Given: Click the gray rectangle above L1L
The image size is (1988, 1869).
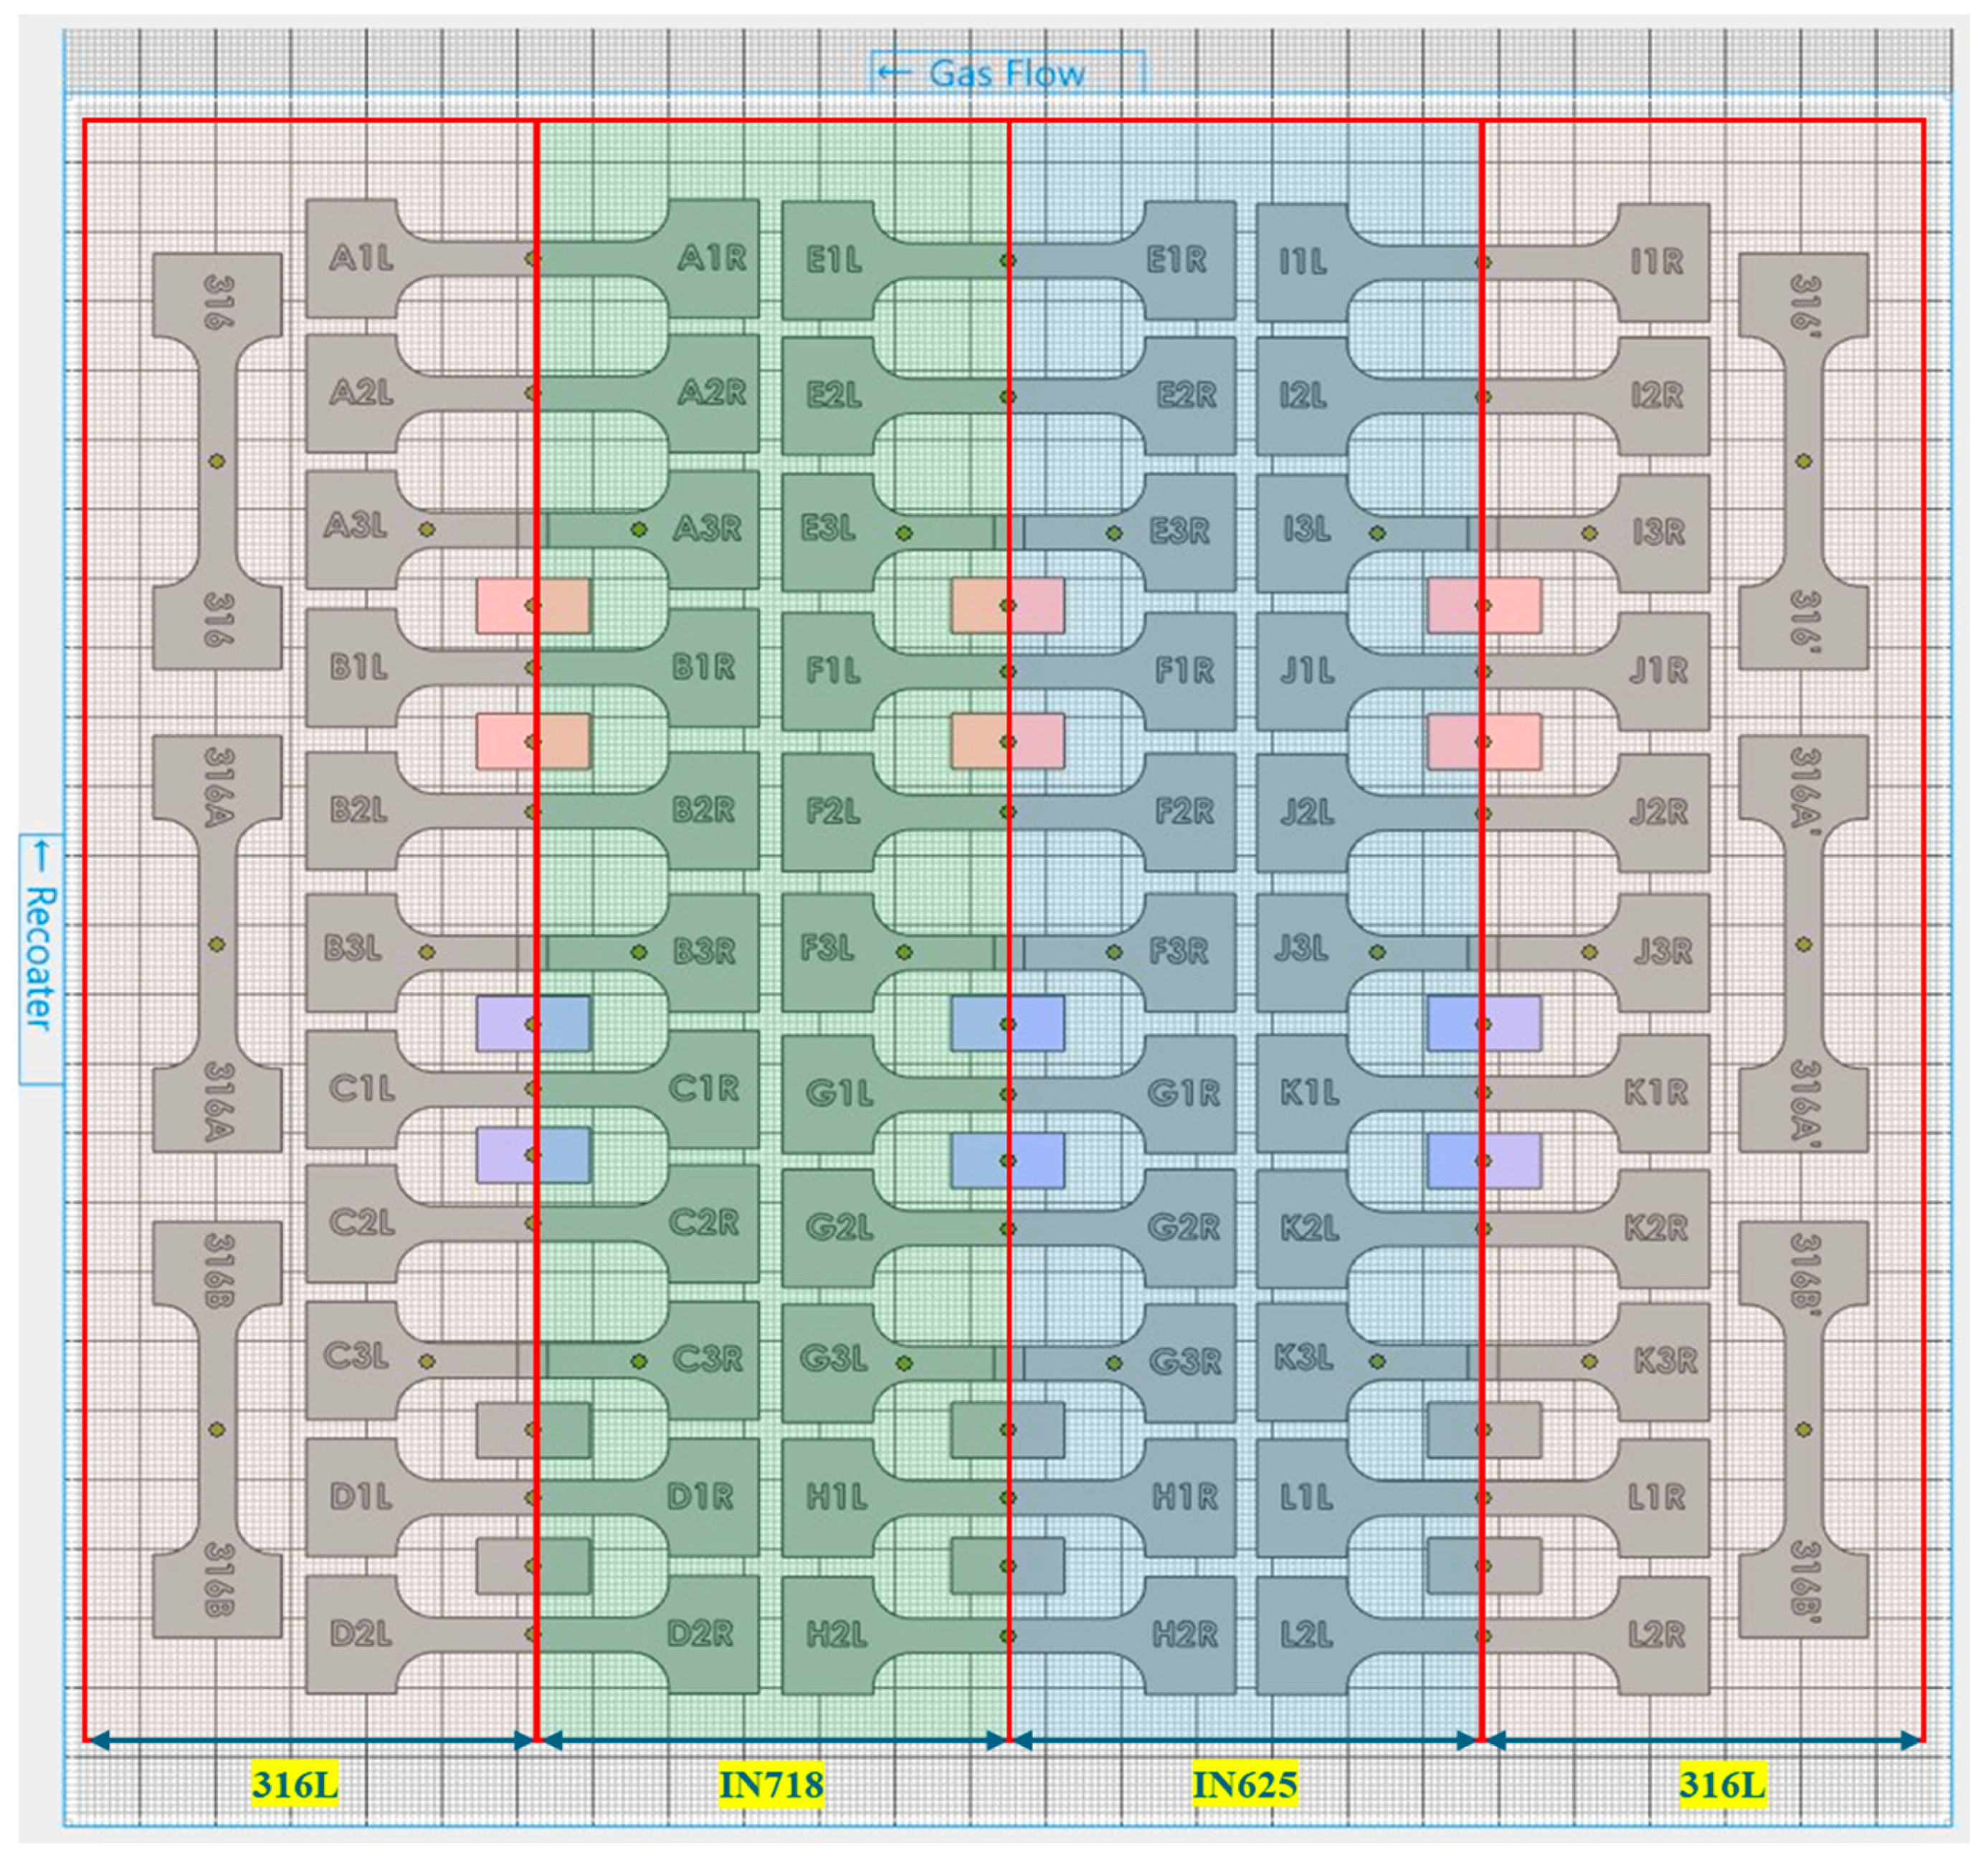Looking at the screenshot, I should (1483, 1430).
